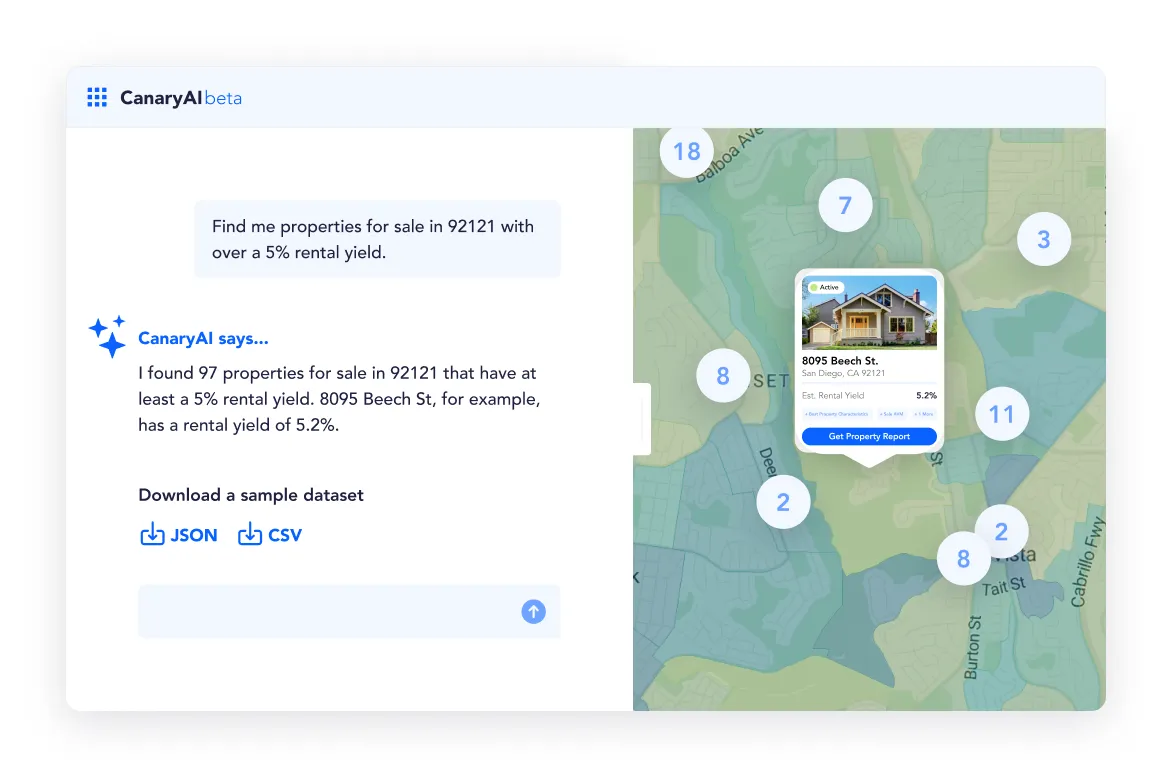This screenshot has height=774, width=1172.
Task: Click the CSV download icon
Action: pos(250,534)
